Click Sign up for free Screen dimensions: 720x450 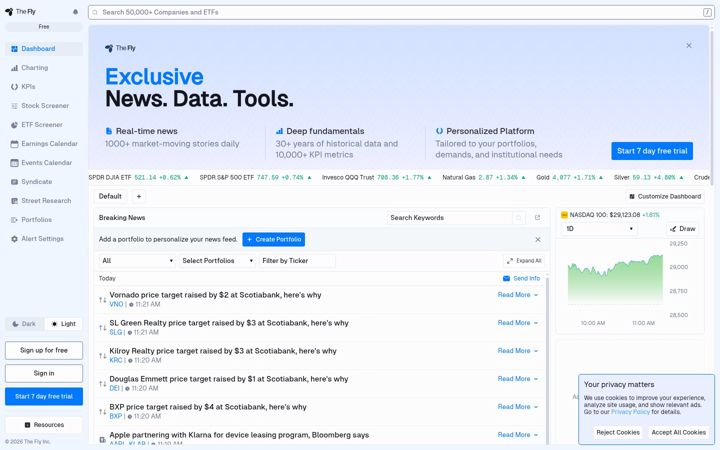[44, 350]
